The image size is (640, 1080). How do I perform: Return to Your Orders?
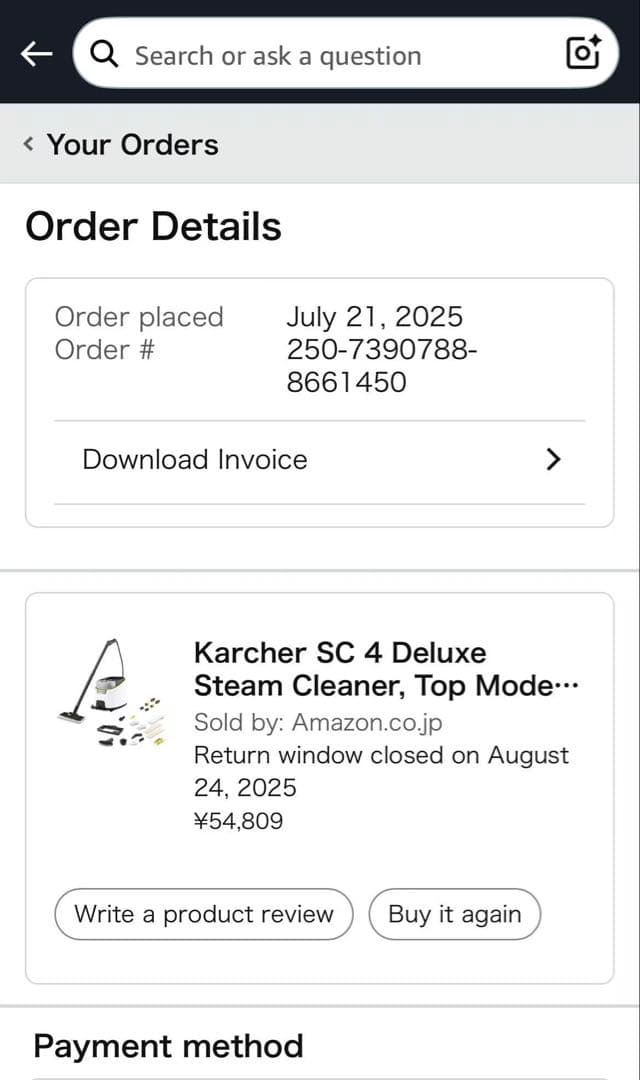pyautogui.click(x=131, y=143)
